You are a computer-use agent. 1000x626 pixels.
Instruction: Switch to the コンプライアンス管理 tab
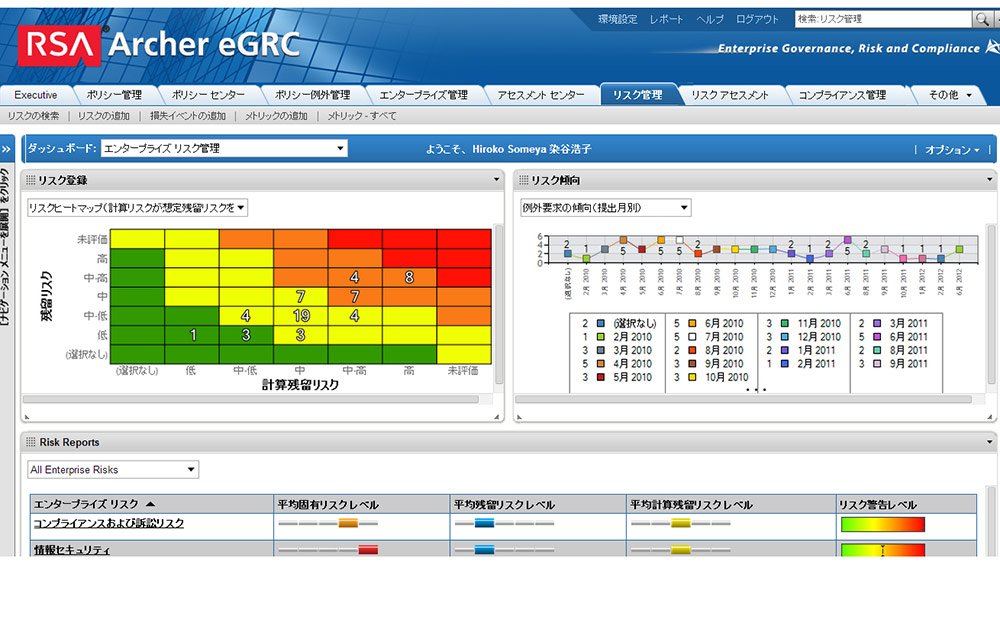pyautogui.click(x=842, y=95)
